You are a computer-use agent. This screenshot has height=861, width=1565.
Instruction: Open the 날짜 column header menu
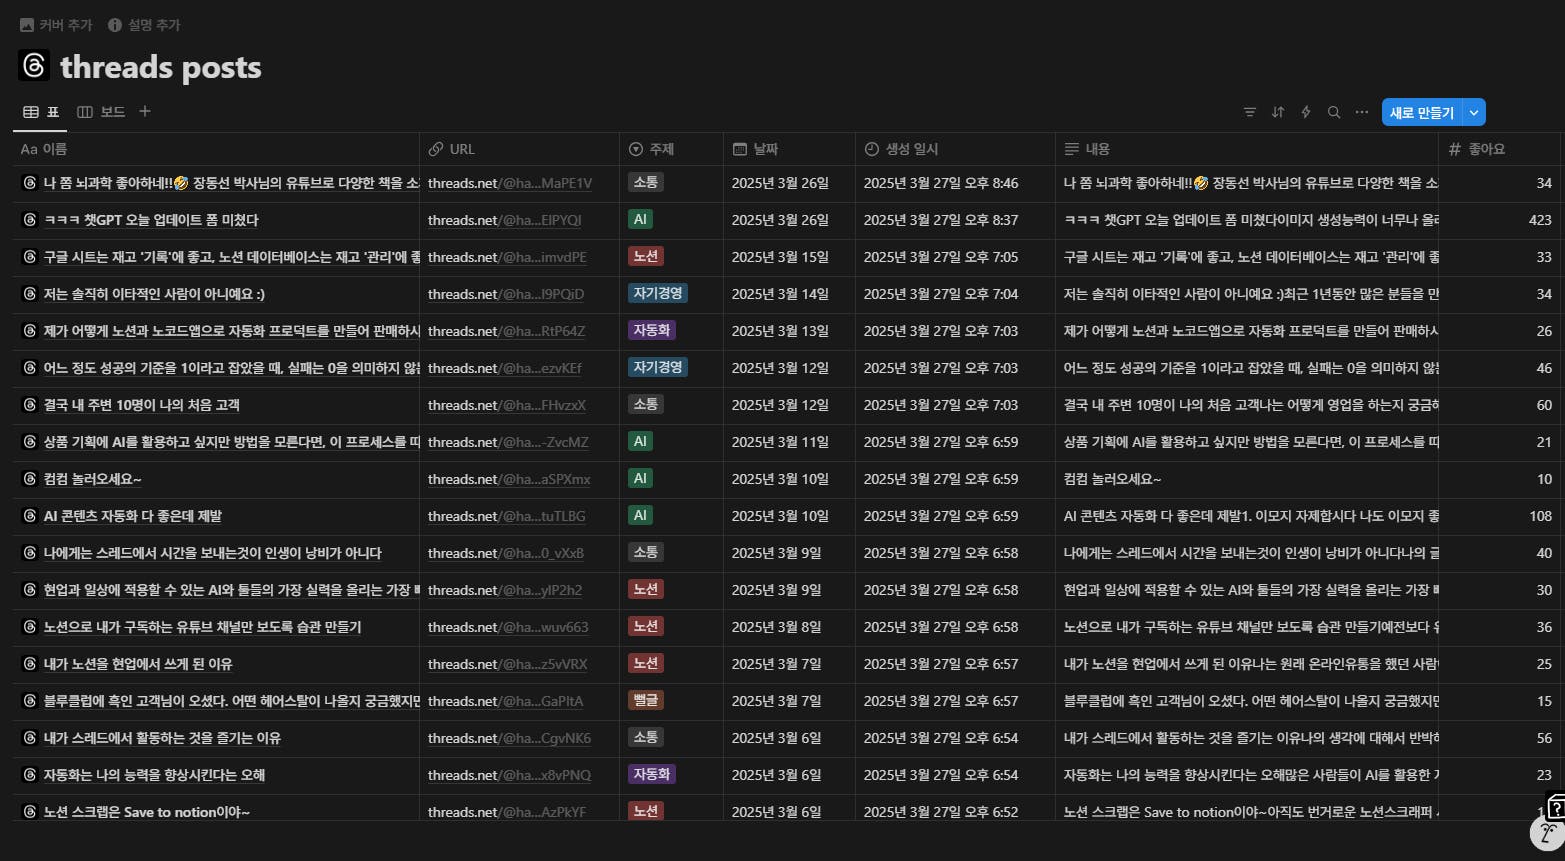coord(790,149)
